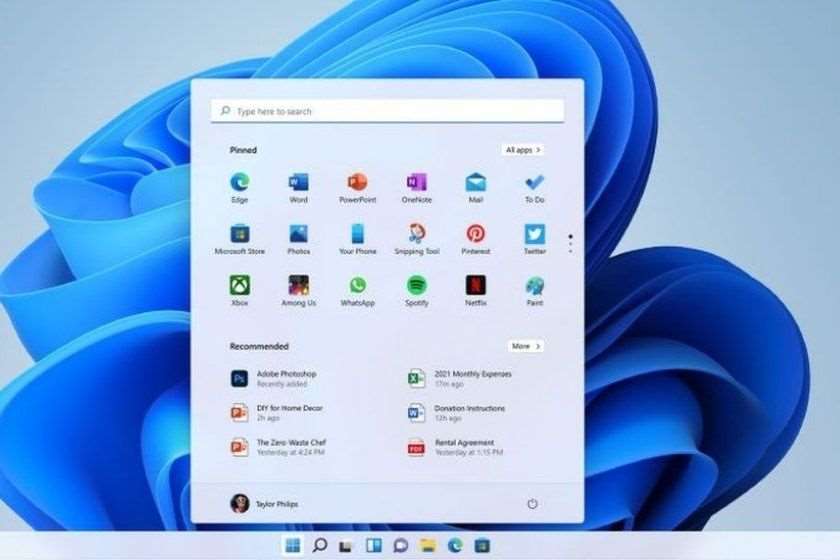Viewport: 840px width, 560px height.
Task: Click the Start button in taskbar
Action: [x=292, y=546]
